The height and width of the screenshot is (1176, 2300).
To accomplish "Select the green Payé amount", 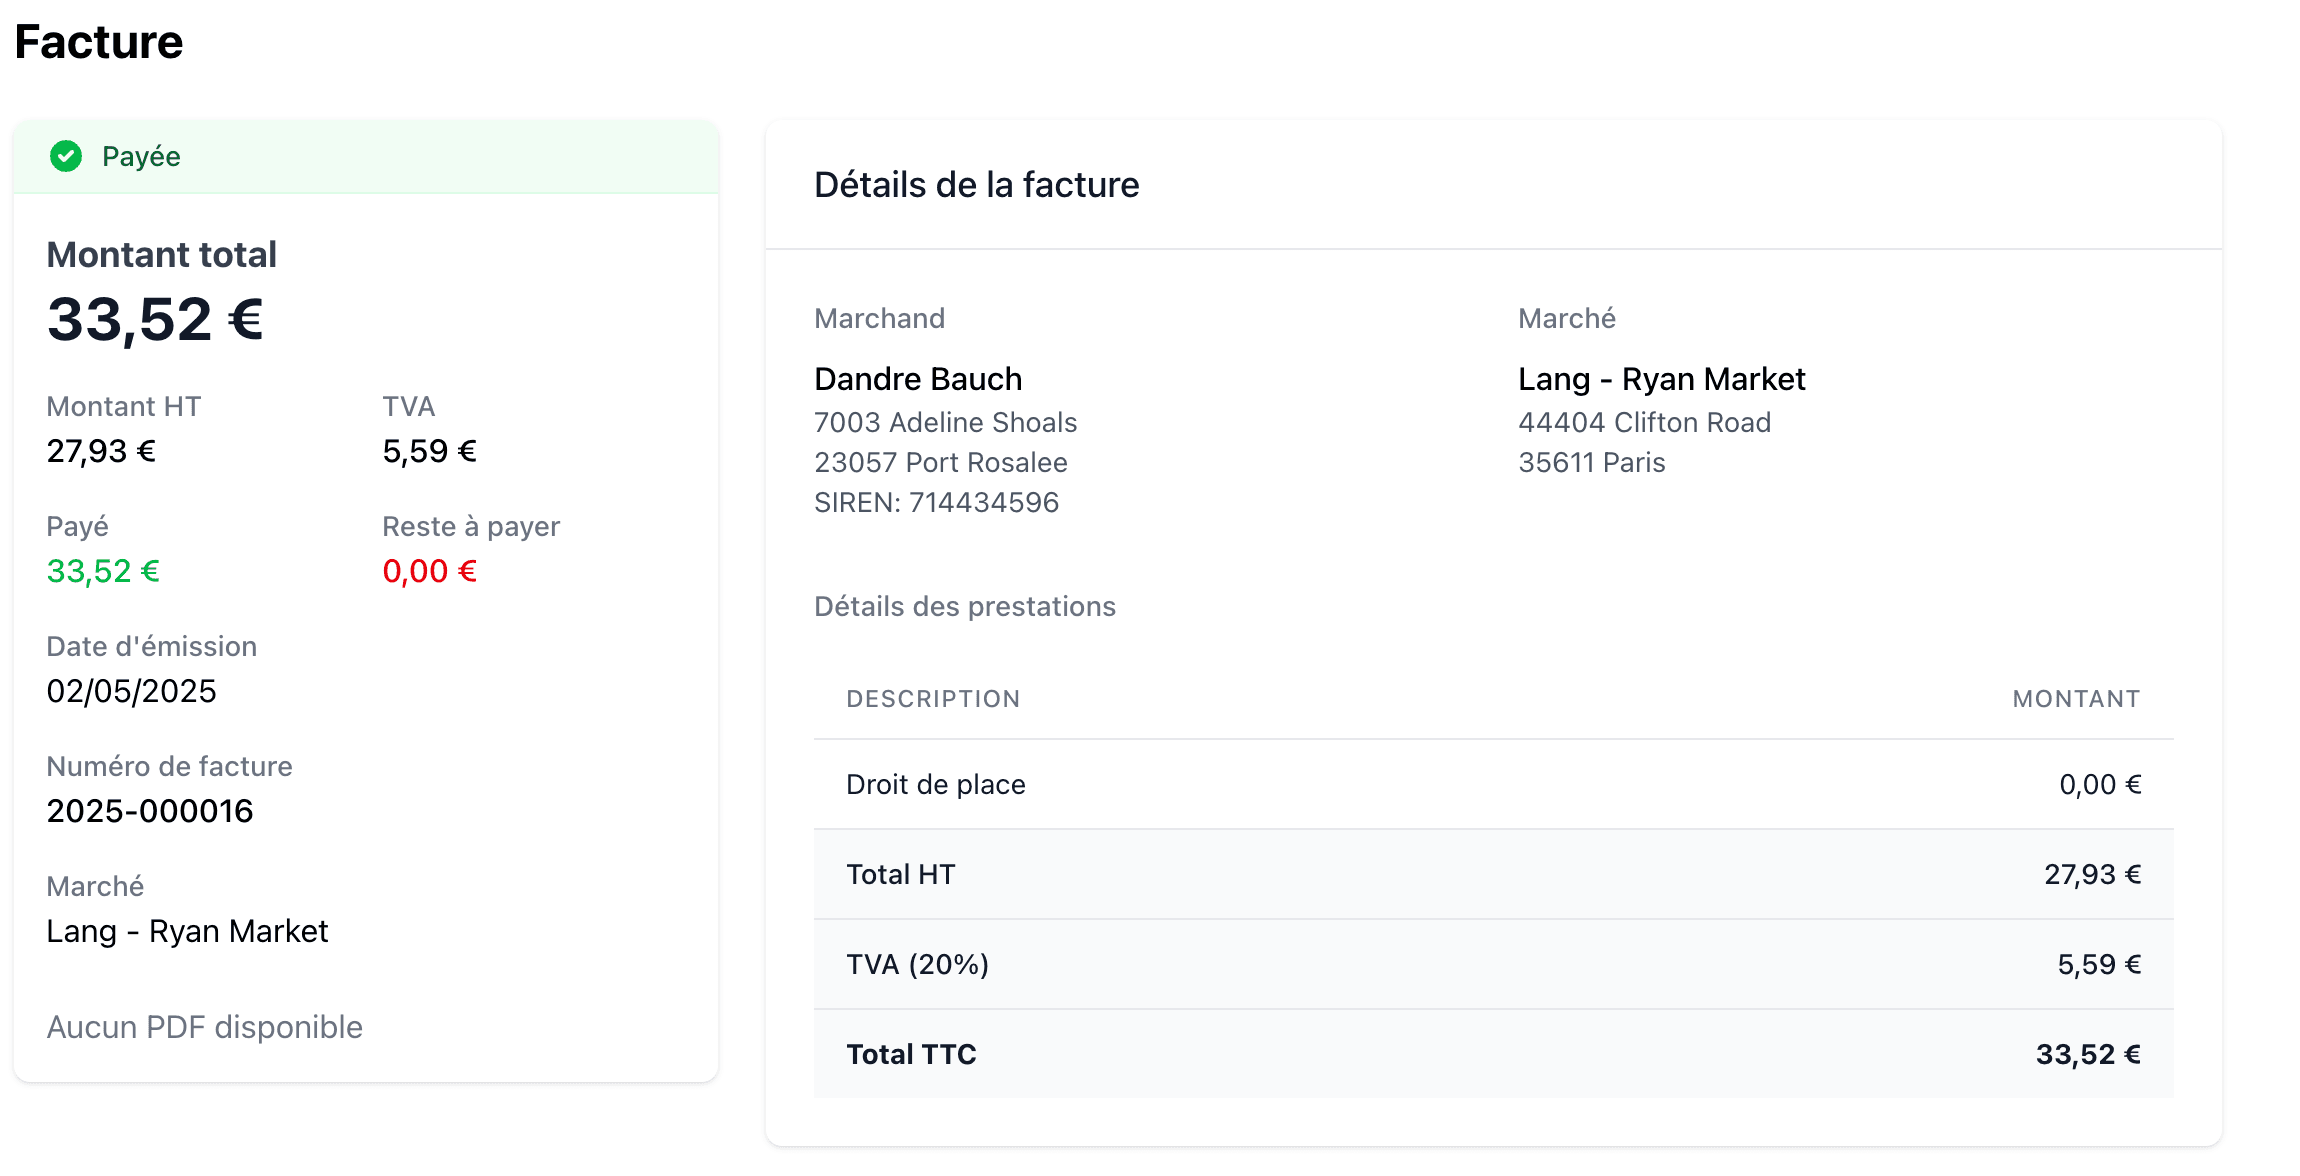I will point(103,570).
